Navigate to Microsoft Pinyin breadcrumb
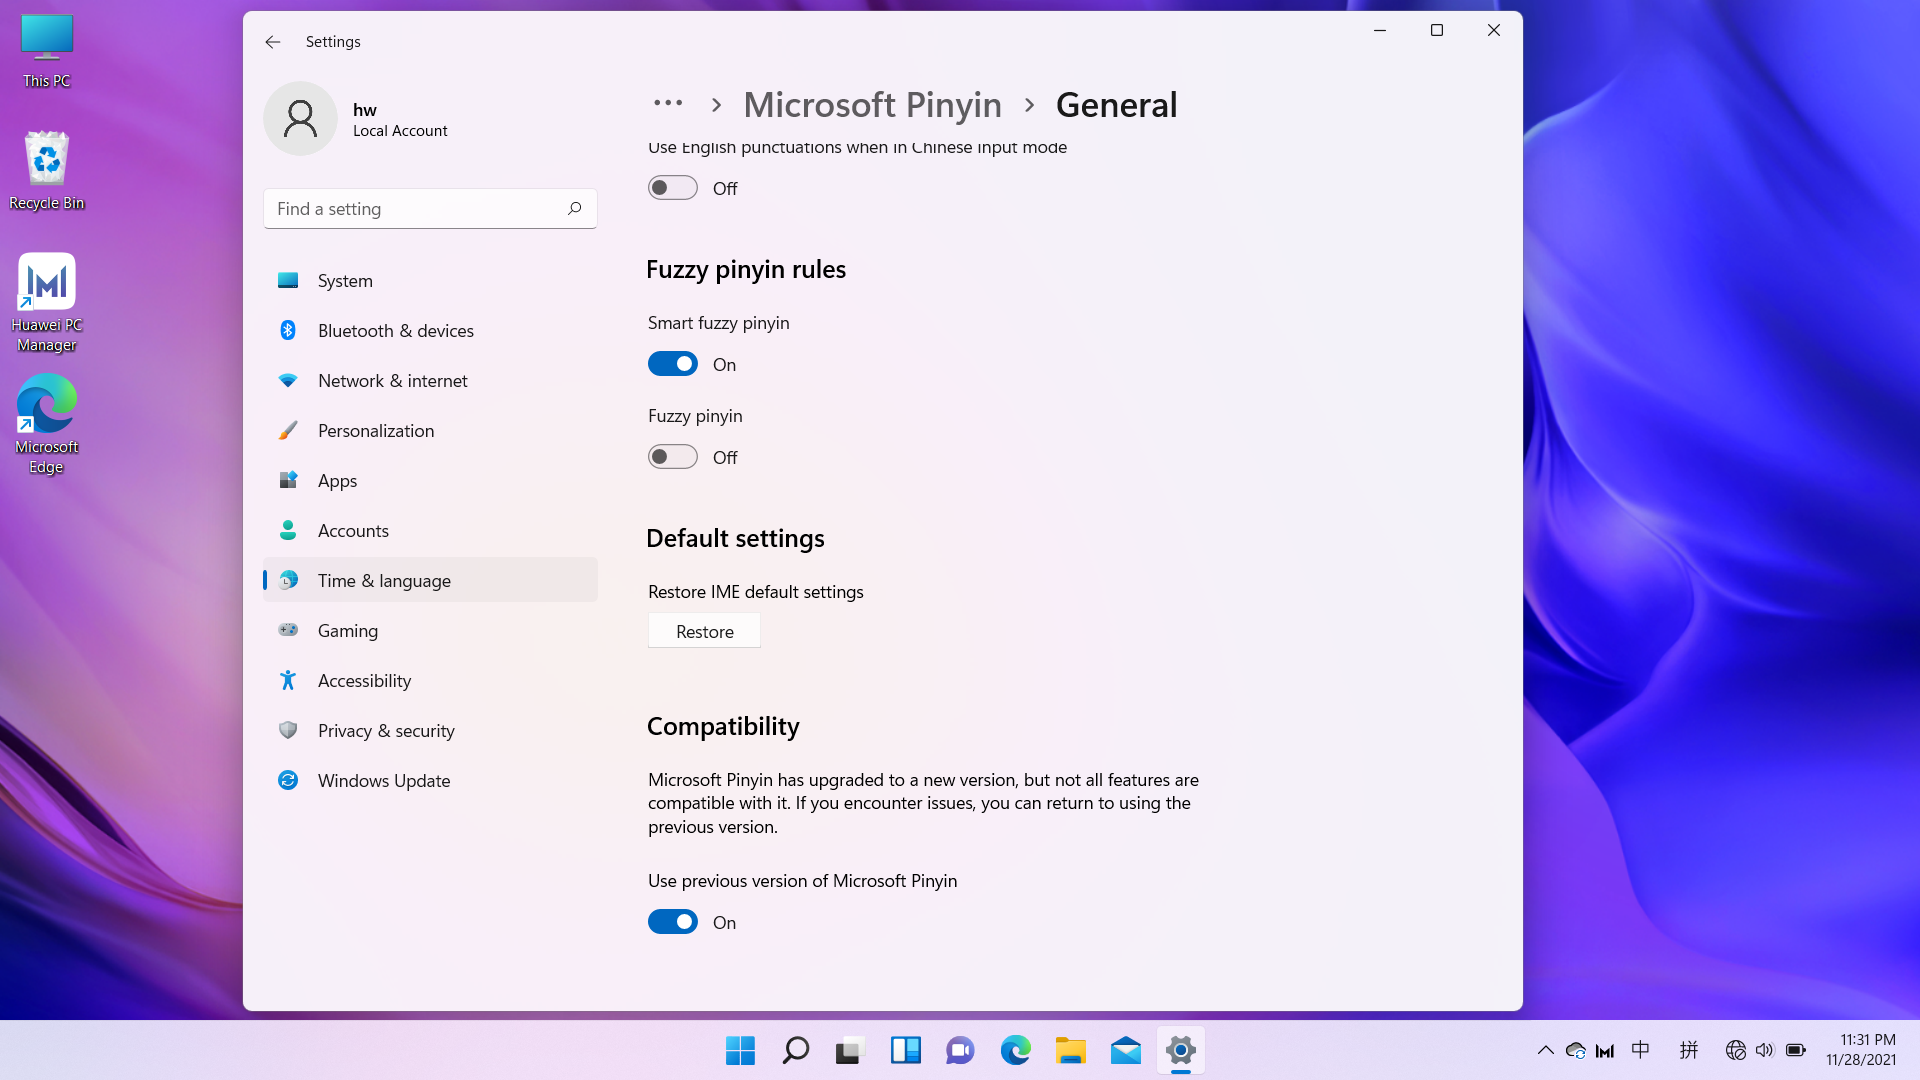Screen dimensions: 1920x1080 [x=872, y=105]
